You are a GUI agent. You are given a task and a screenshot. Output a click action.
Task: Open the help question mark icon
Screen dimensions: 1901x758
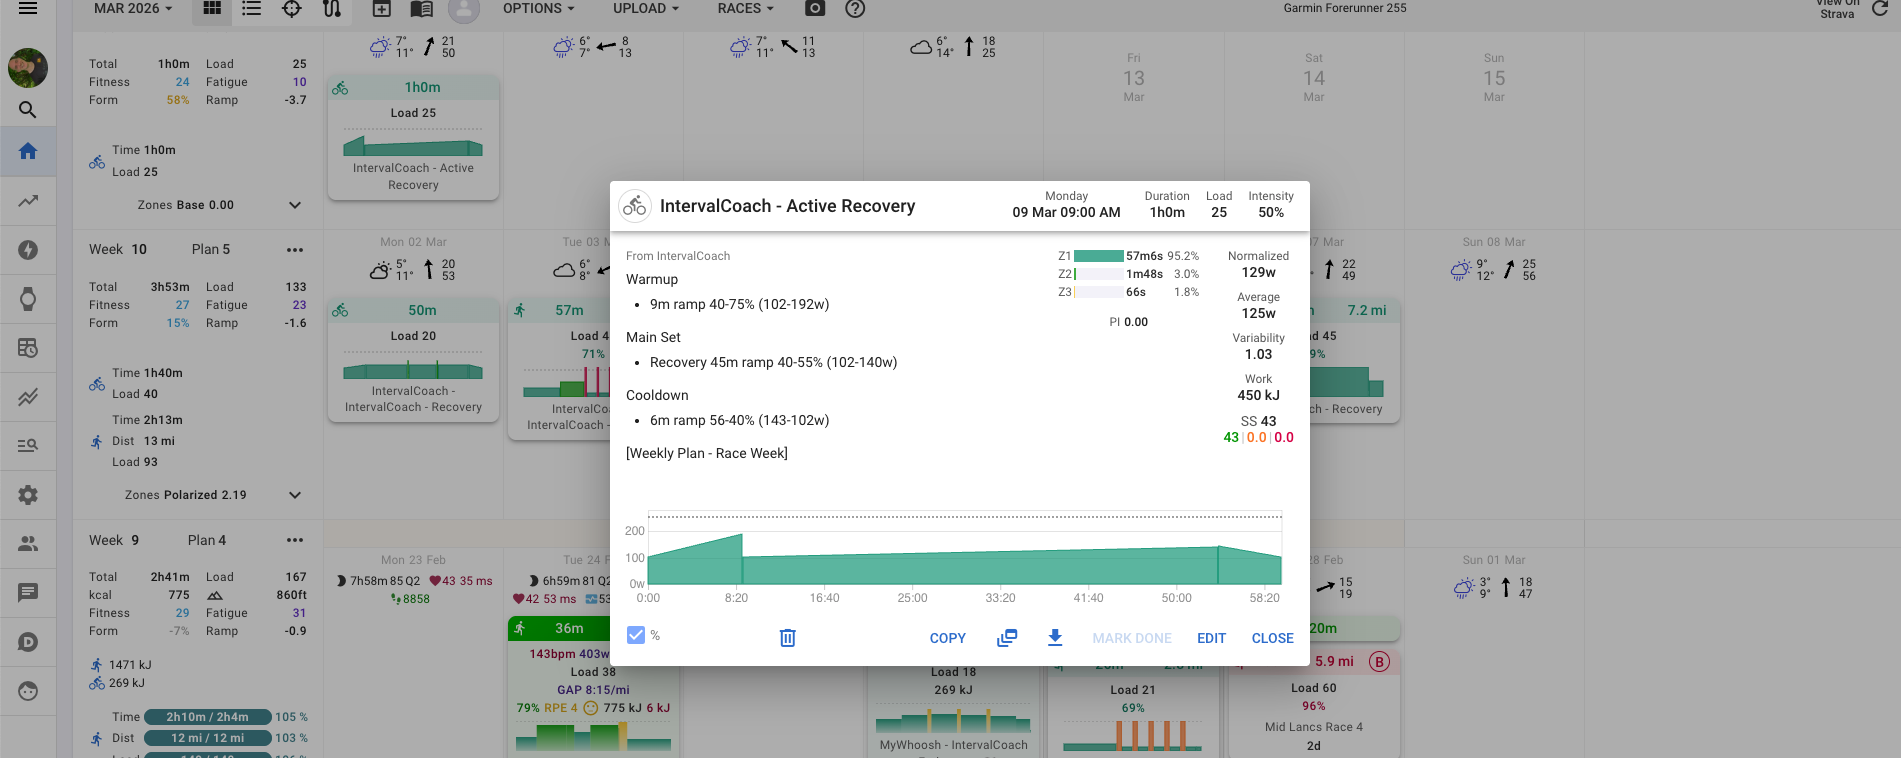point(855,9)
